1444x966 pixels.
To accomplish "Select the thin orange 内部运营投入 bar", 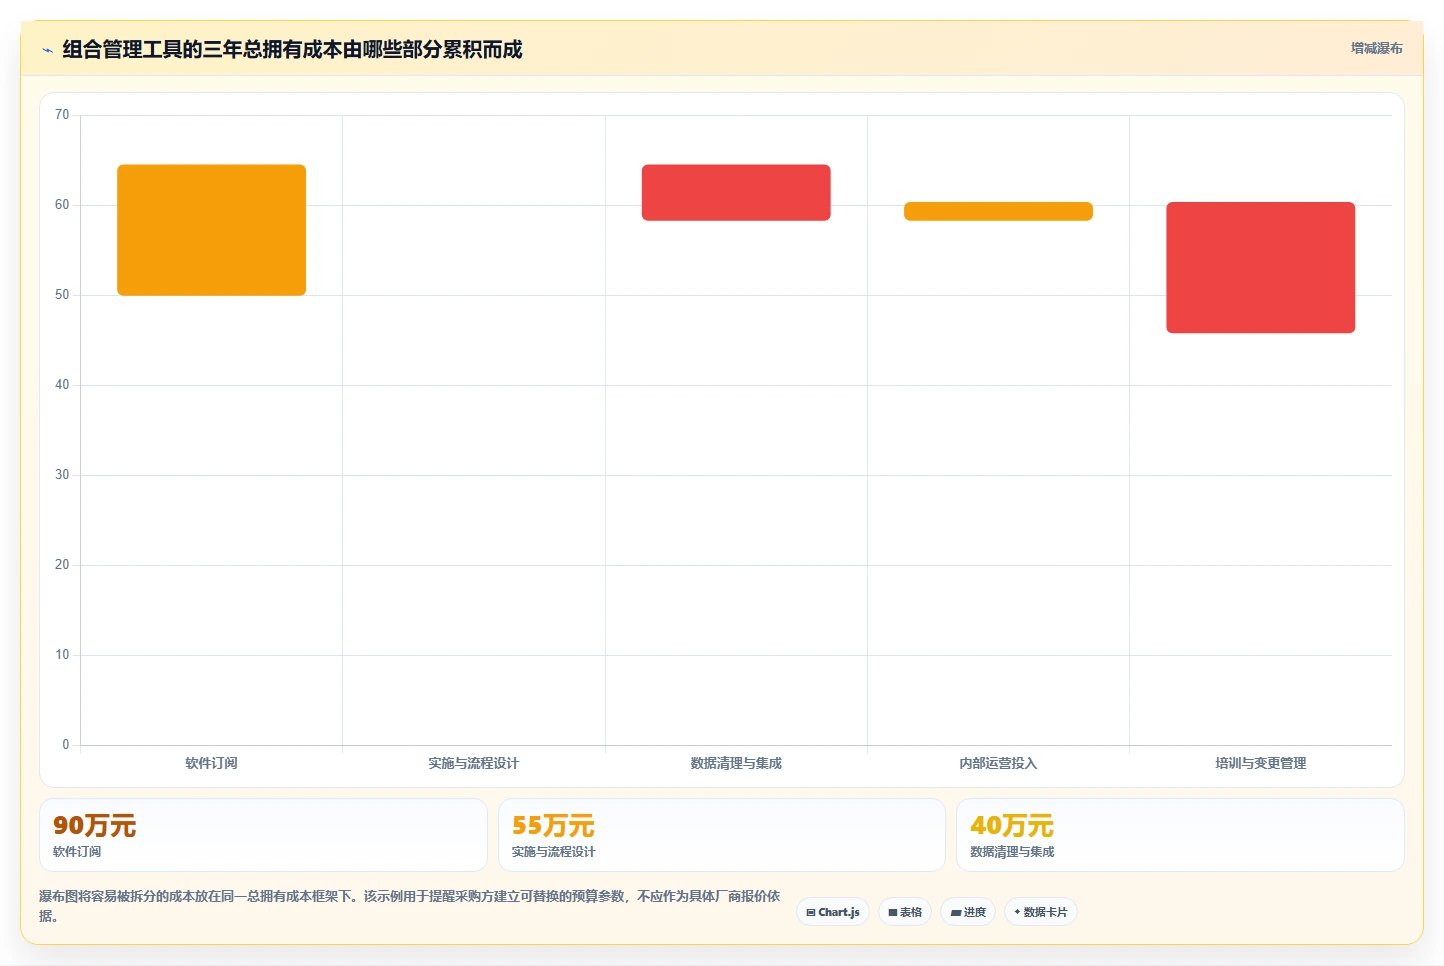I will tap(998, 211).
